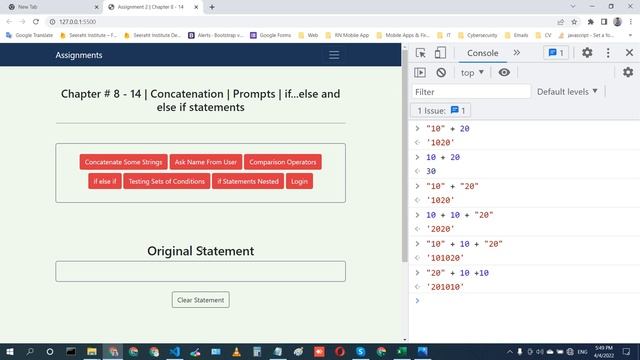Select the '2020' console output
The image size is (640, 360).
440,229
